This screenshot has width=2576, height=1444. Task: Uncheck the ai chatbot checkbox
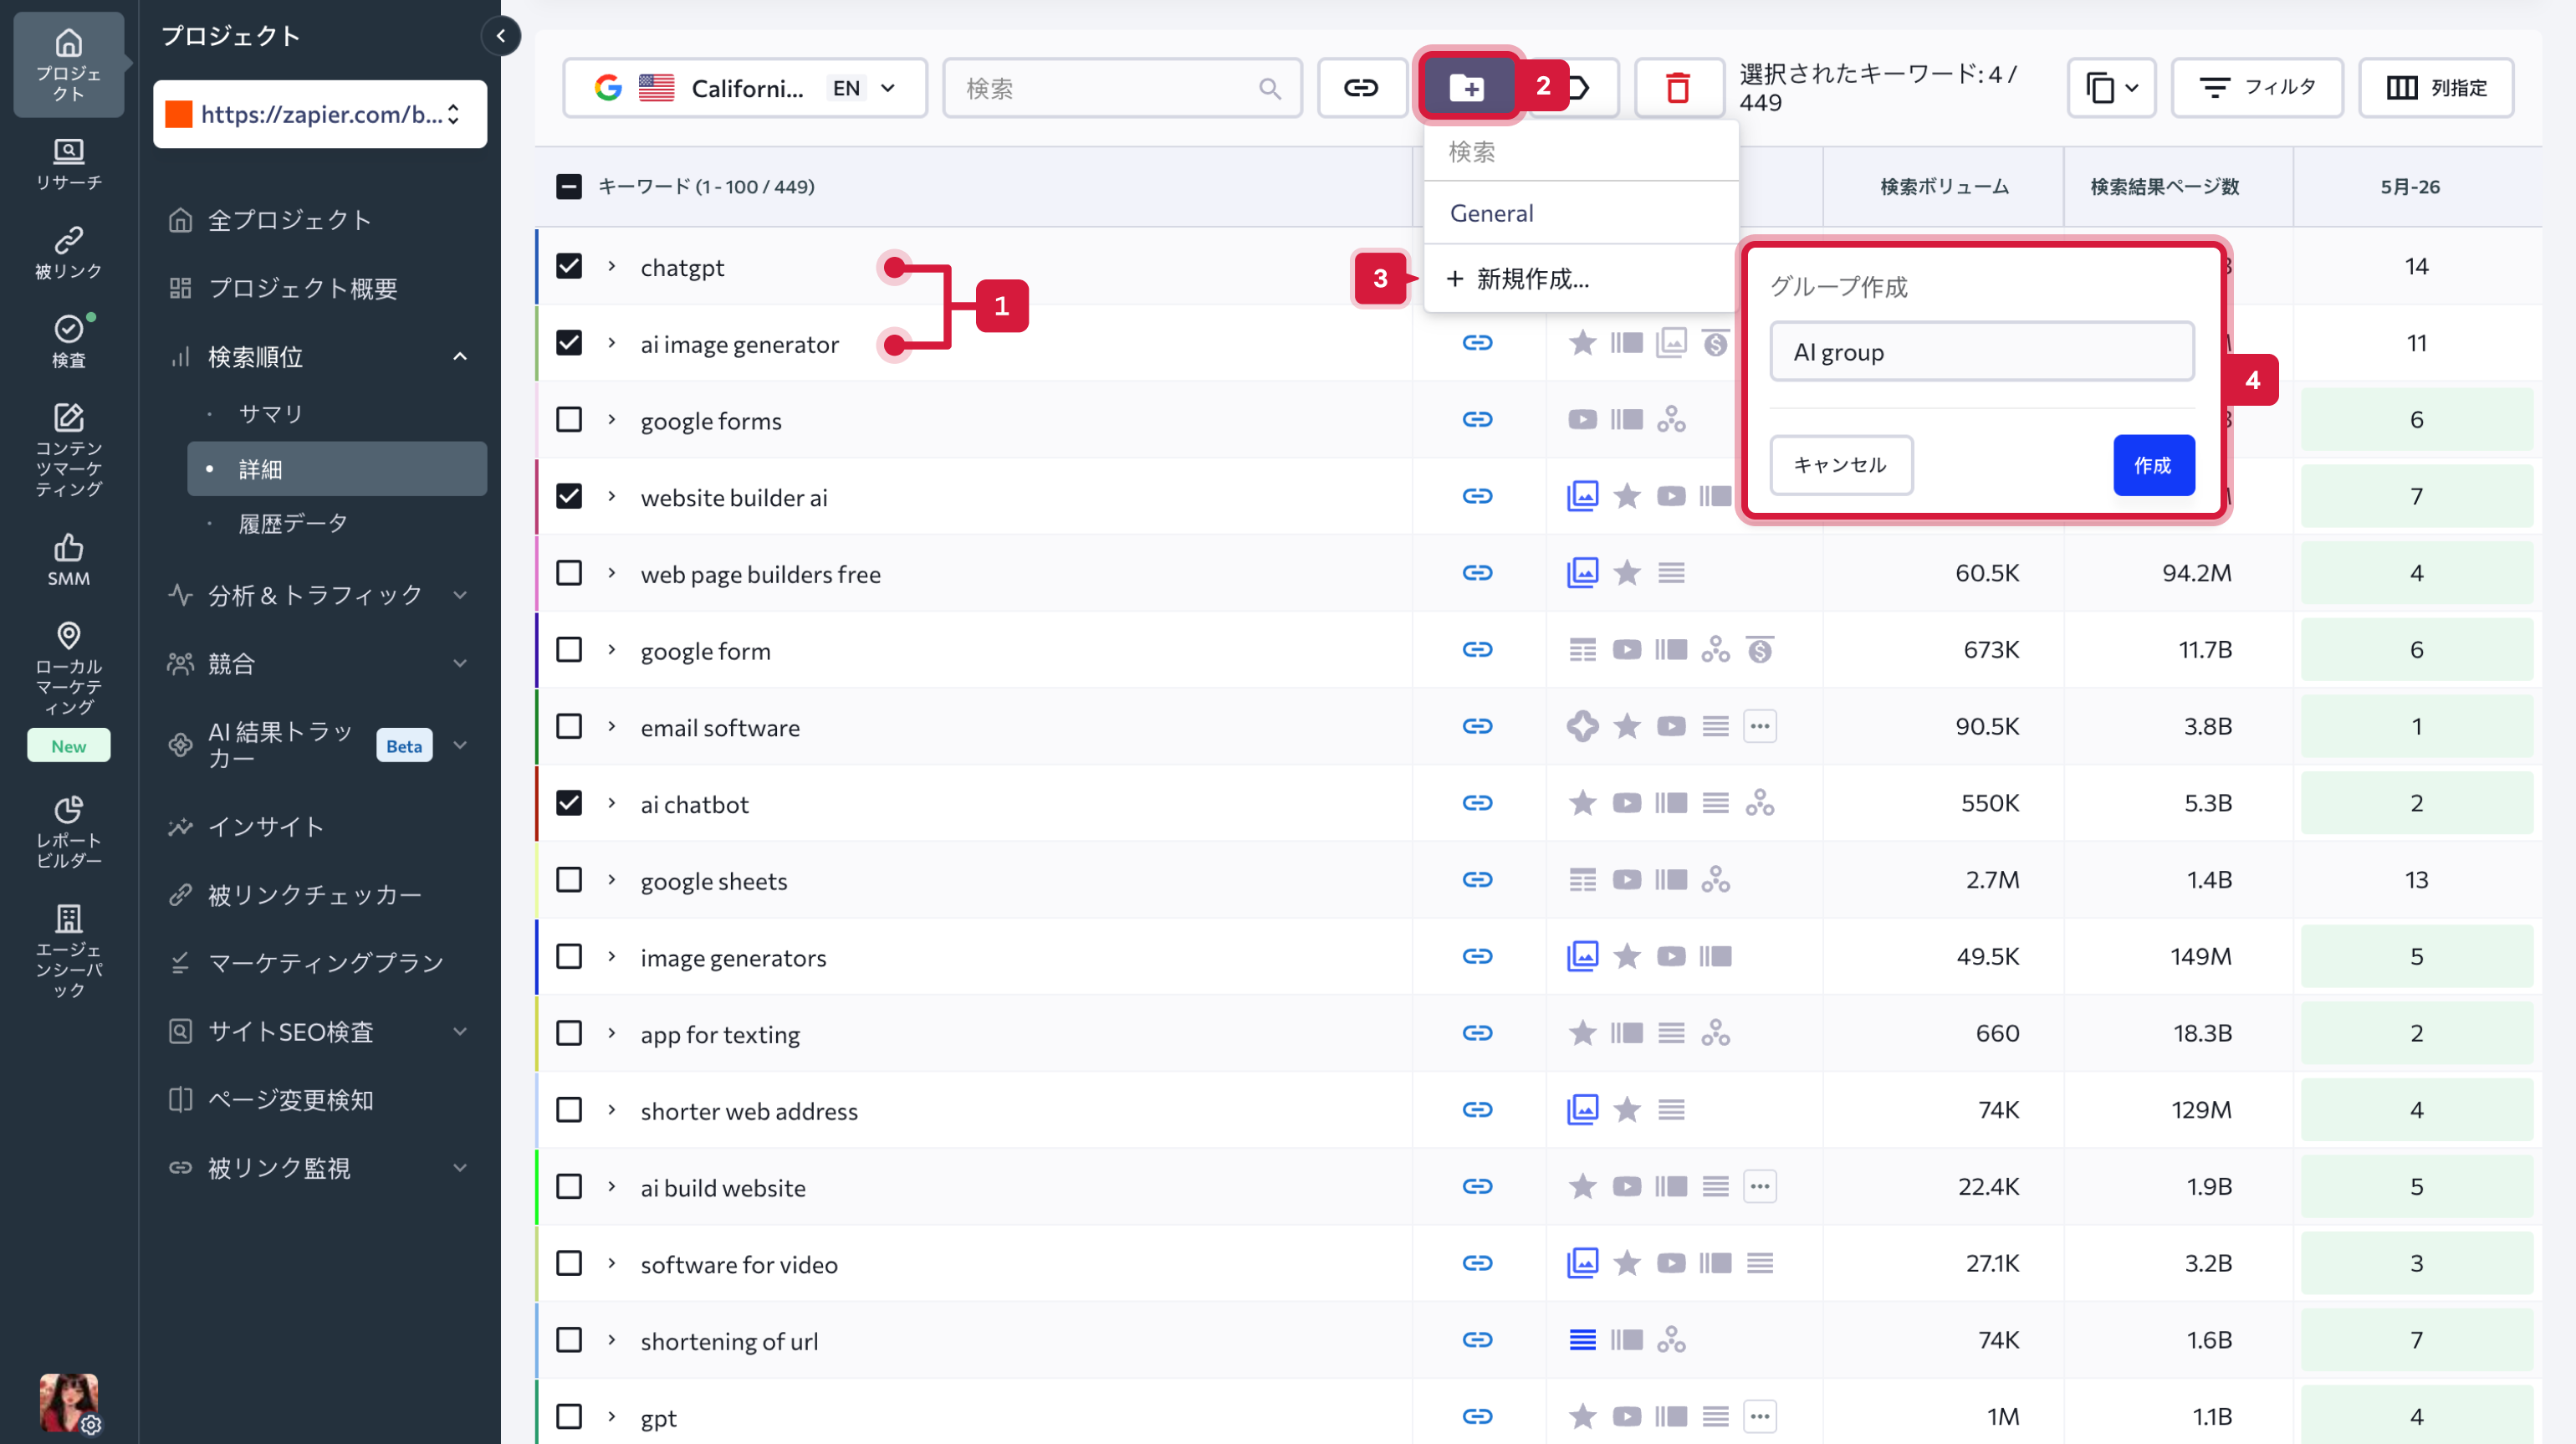point(569,804)
